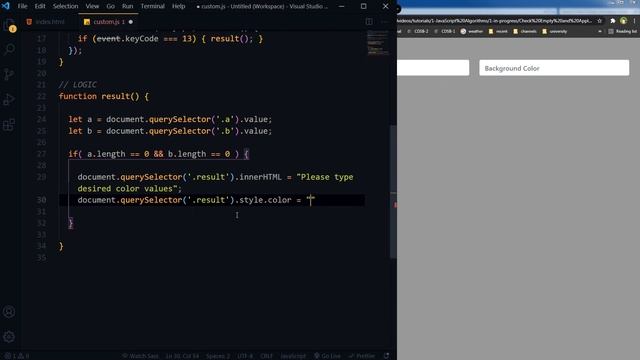Click the errors and warnings status indicator
This screenshot has height=360, width=640.
point(17,356)
